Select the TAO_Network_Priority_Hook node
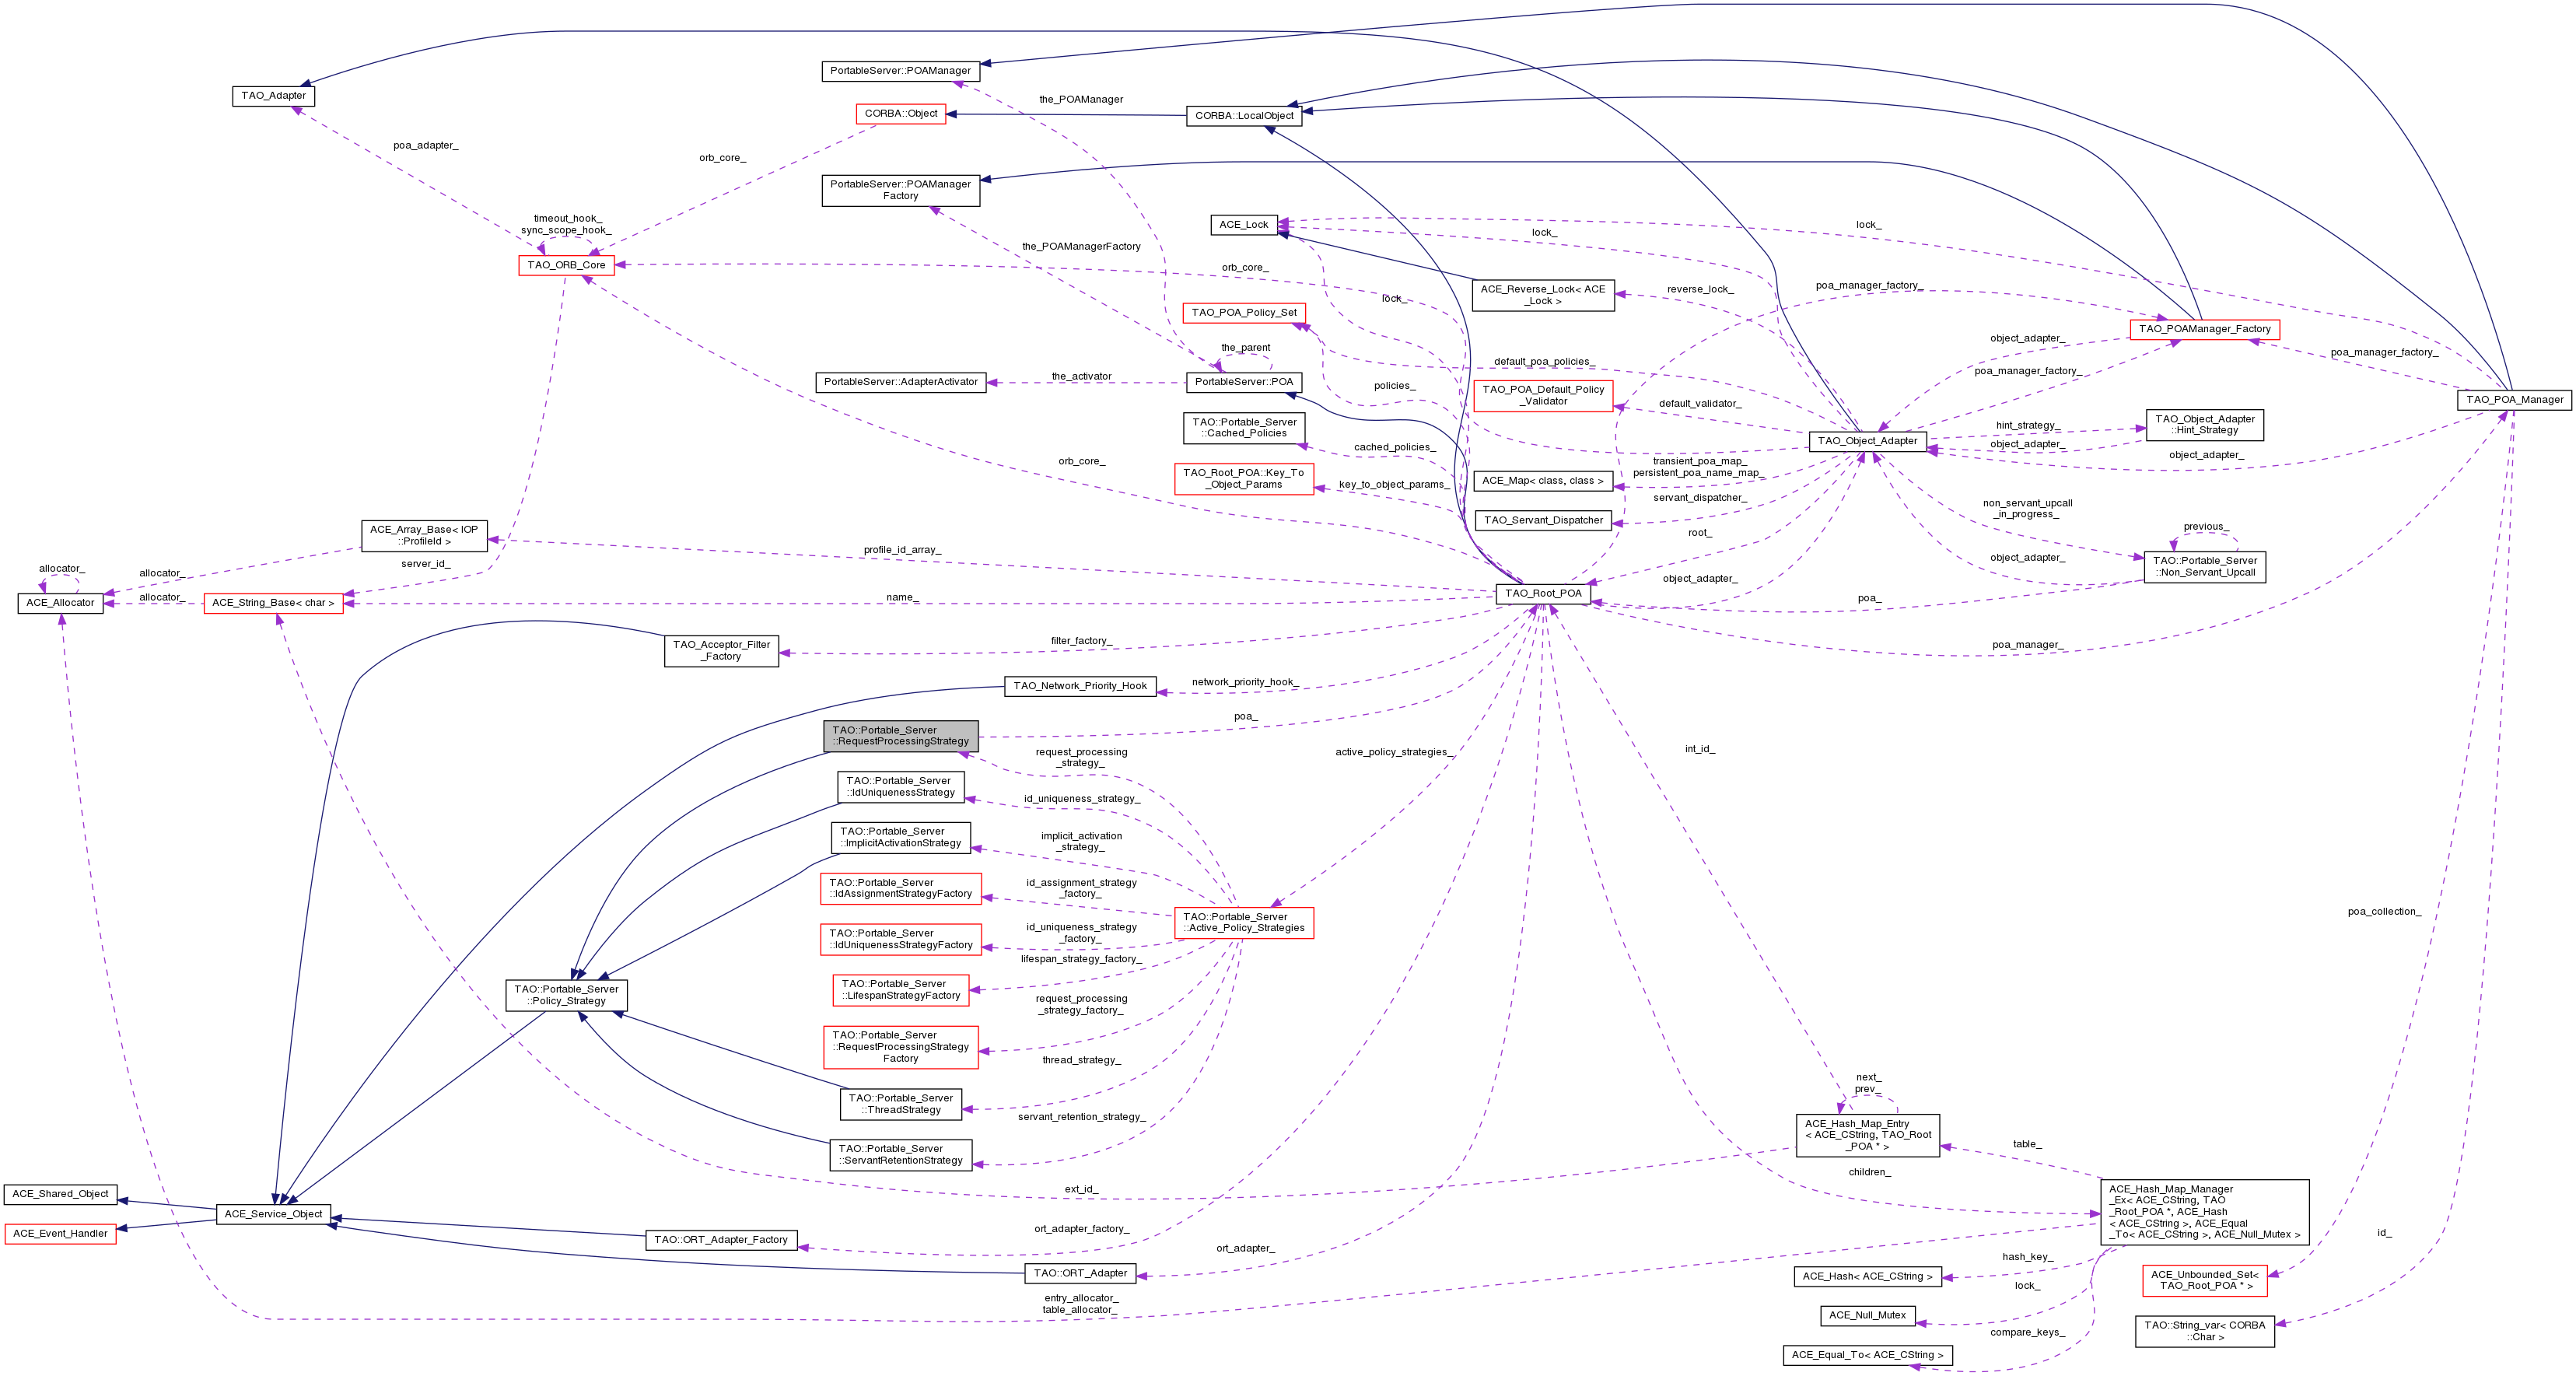This screenshot has width=2576, height=1376. pos(1079,686)
